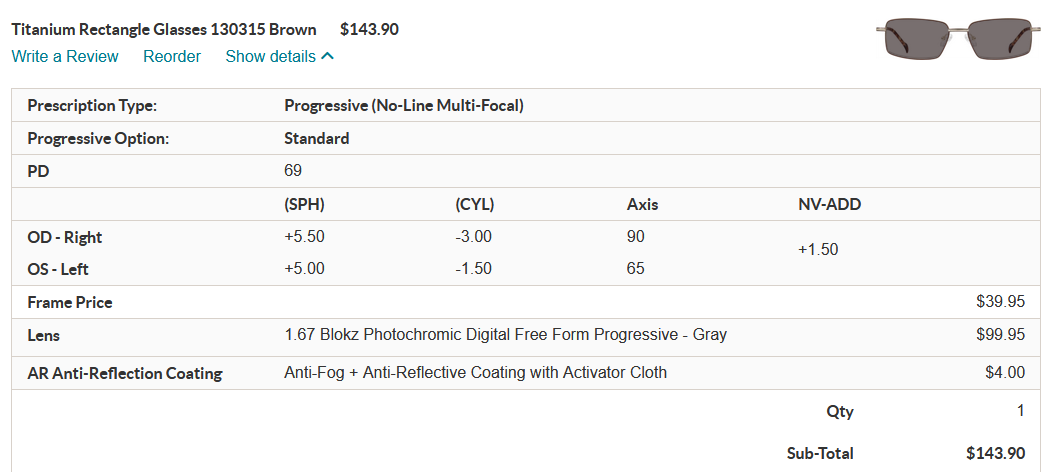Click the chevron arrow beside Show details
Image resolution: width=1044 pixels, height=472 pixels.
click(x=327, y=57)
